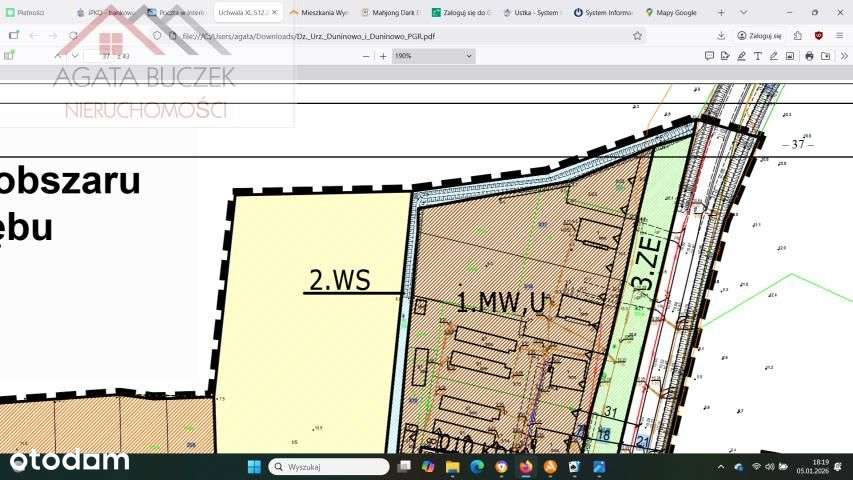Select the add text tool
The width and height of the screenshot is (853, 480).
click(x=758, y=56)
